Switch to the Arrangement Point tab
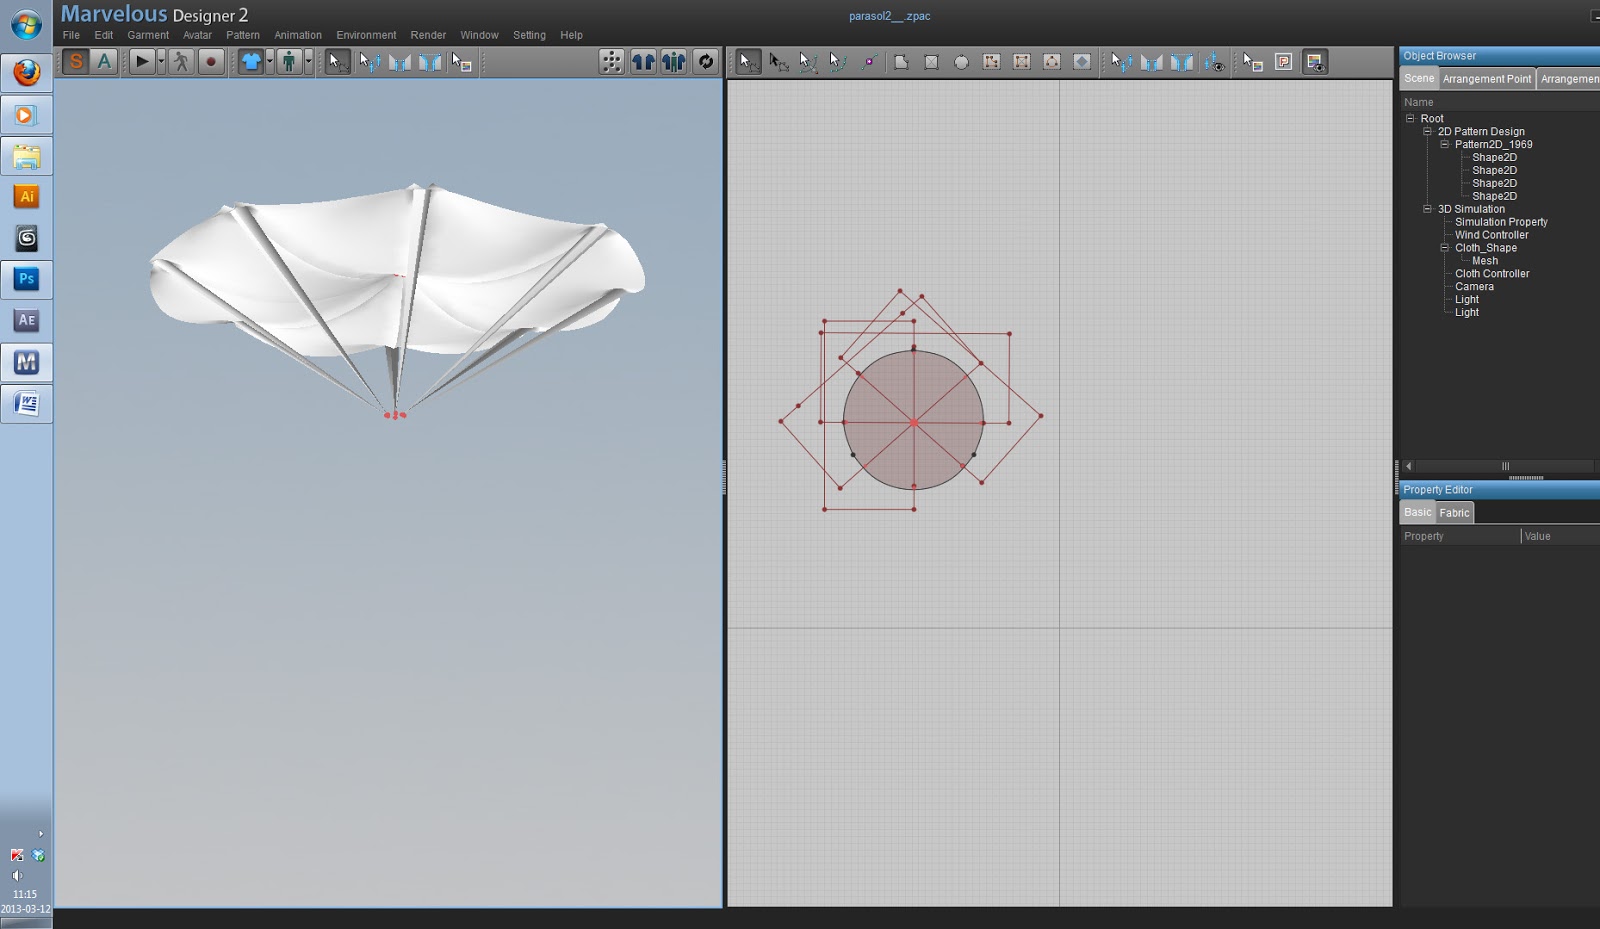Viewport: 1600px width, 929px height. click(1486, 79)
